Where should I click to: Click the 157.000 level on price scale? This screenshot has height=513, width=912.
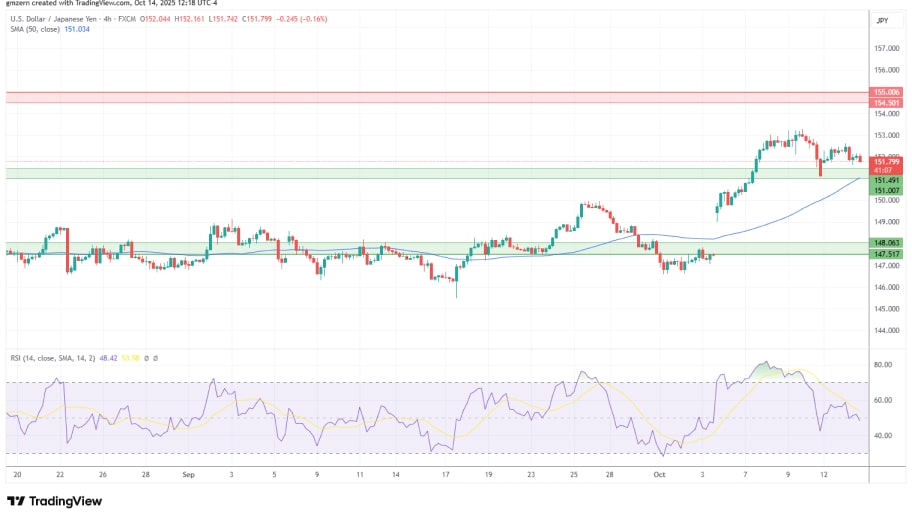(885, 48)
